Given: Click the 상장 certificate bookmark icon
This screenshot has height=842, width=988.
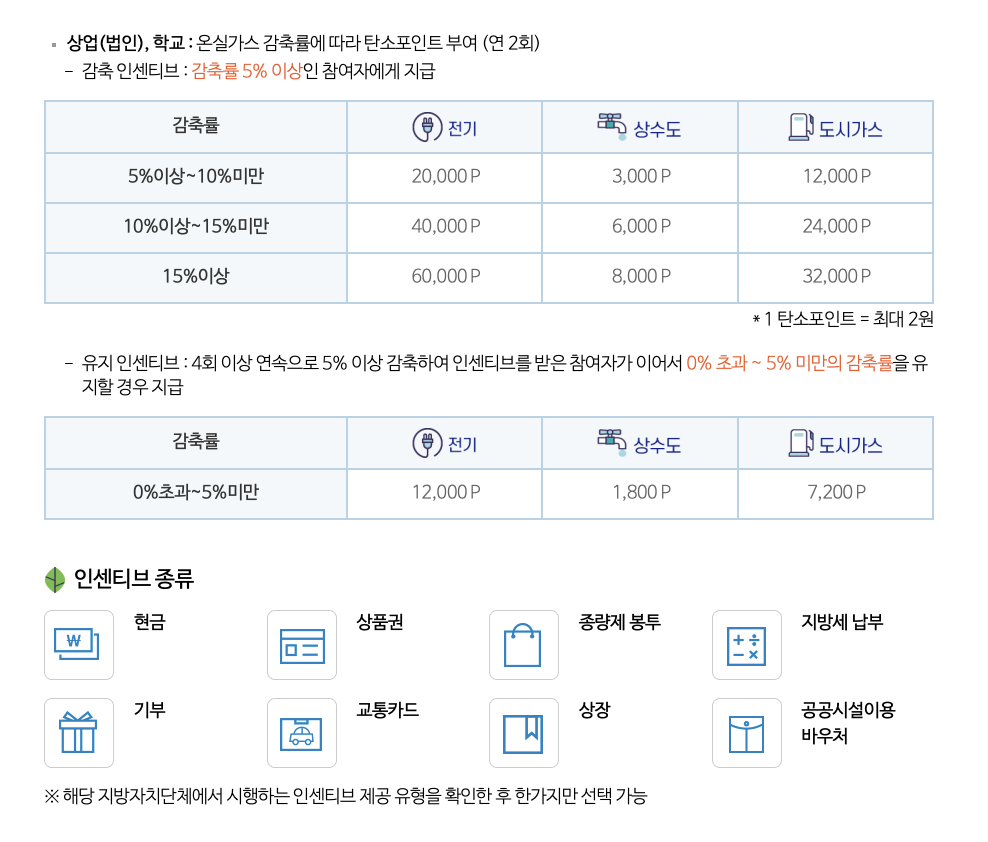Looking at the screenshot, I should click(x=523, y=732).
